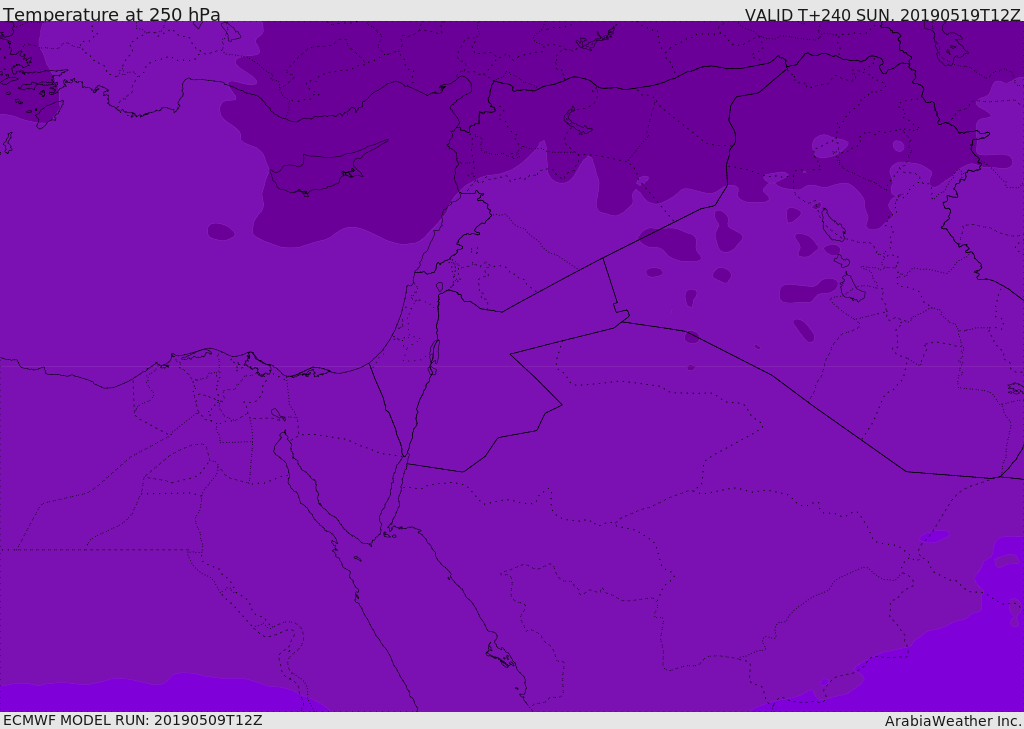
Task: Click the 'VALID T+240 SUN. 20190519T12Z' label
Action: point(882,15)
